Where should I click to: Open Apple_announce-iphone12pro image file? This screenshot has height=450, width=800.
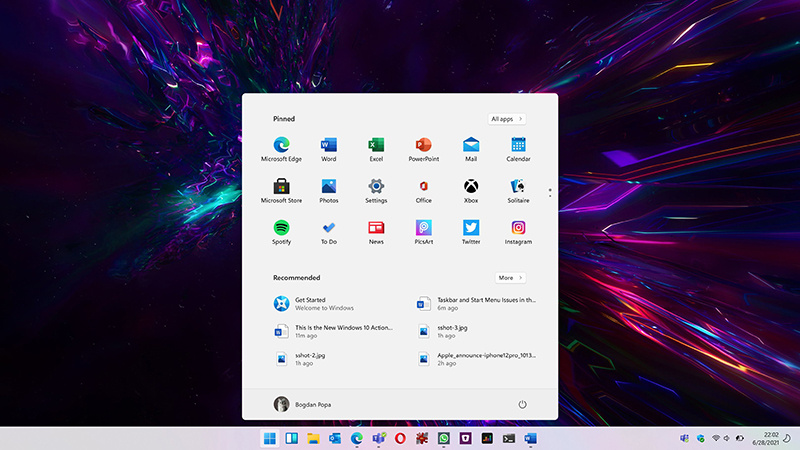coord(476,359)
